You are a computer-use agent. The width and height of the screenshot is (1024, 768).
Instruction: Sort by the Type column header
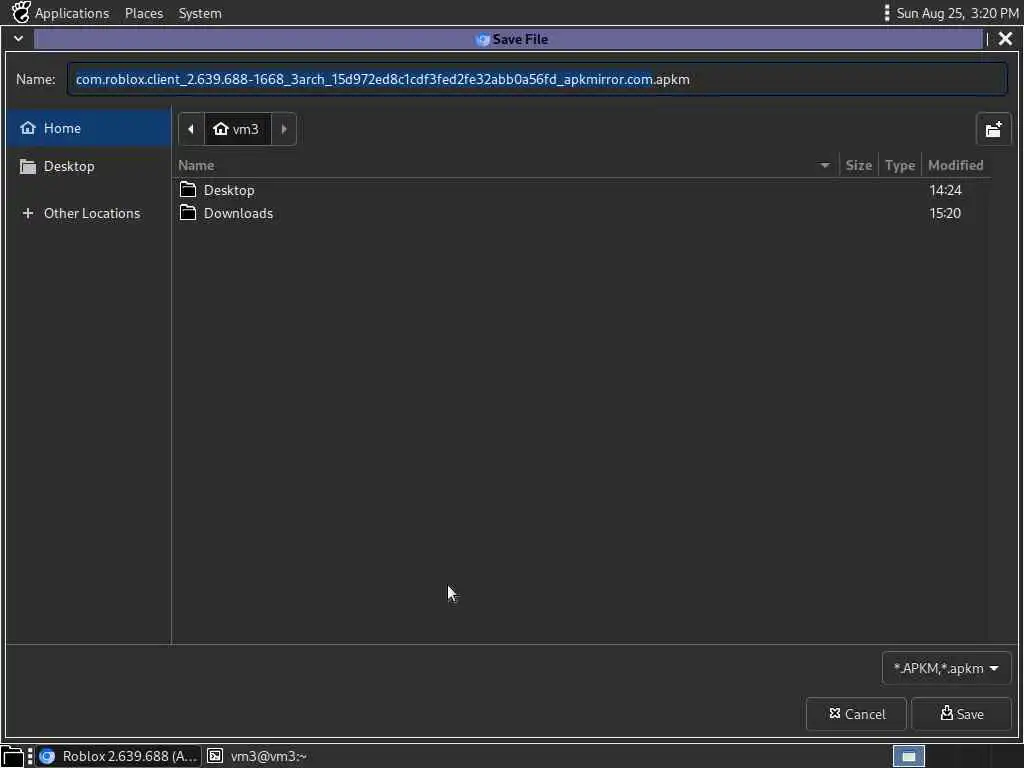click(899, 165)
